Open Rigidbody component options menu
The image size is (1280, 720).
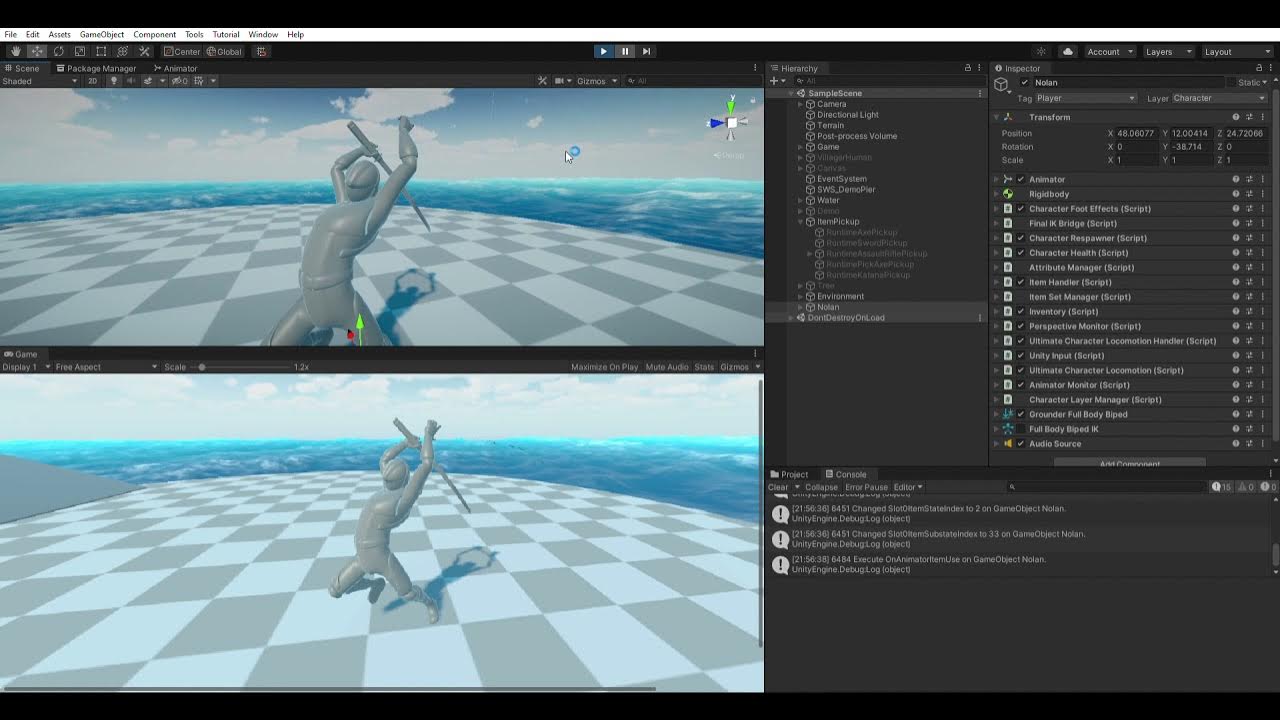tap(1262, 194)
